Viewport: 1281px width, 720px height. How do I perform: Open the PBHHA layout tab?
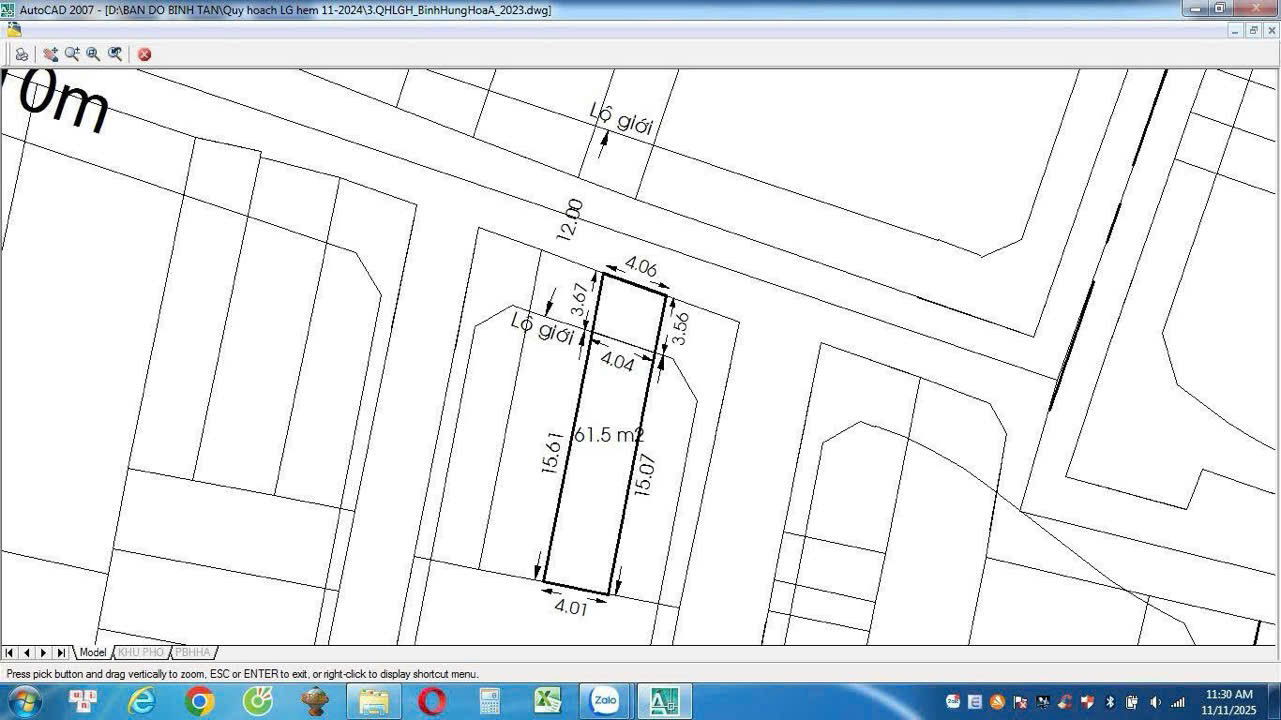click(x=193, y=652)
